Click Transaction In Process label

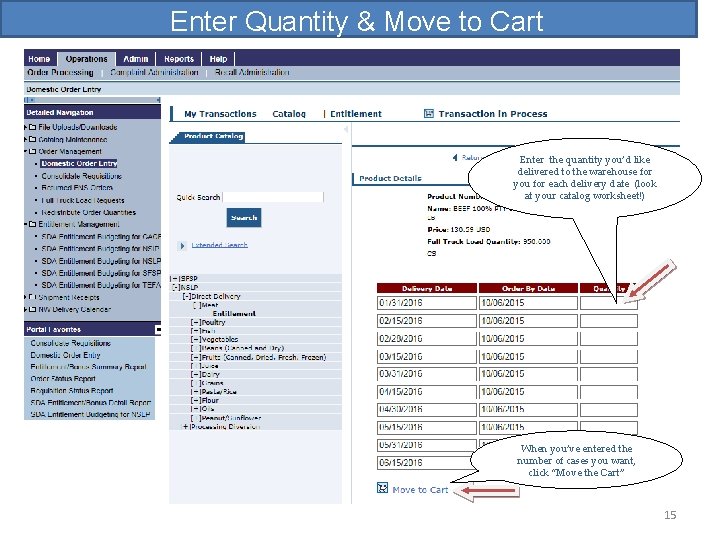coord(493,114)
